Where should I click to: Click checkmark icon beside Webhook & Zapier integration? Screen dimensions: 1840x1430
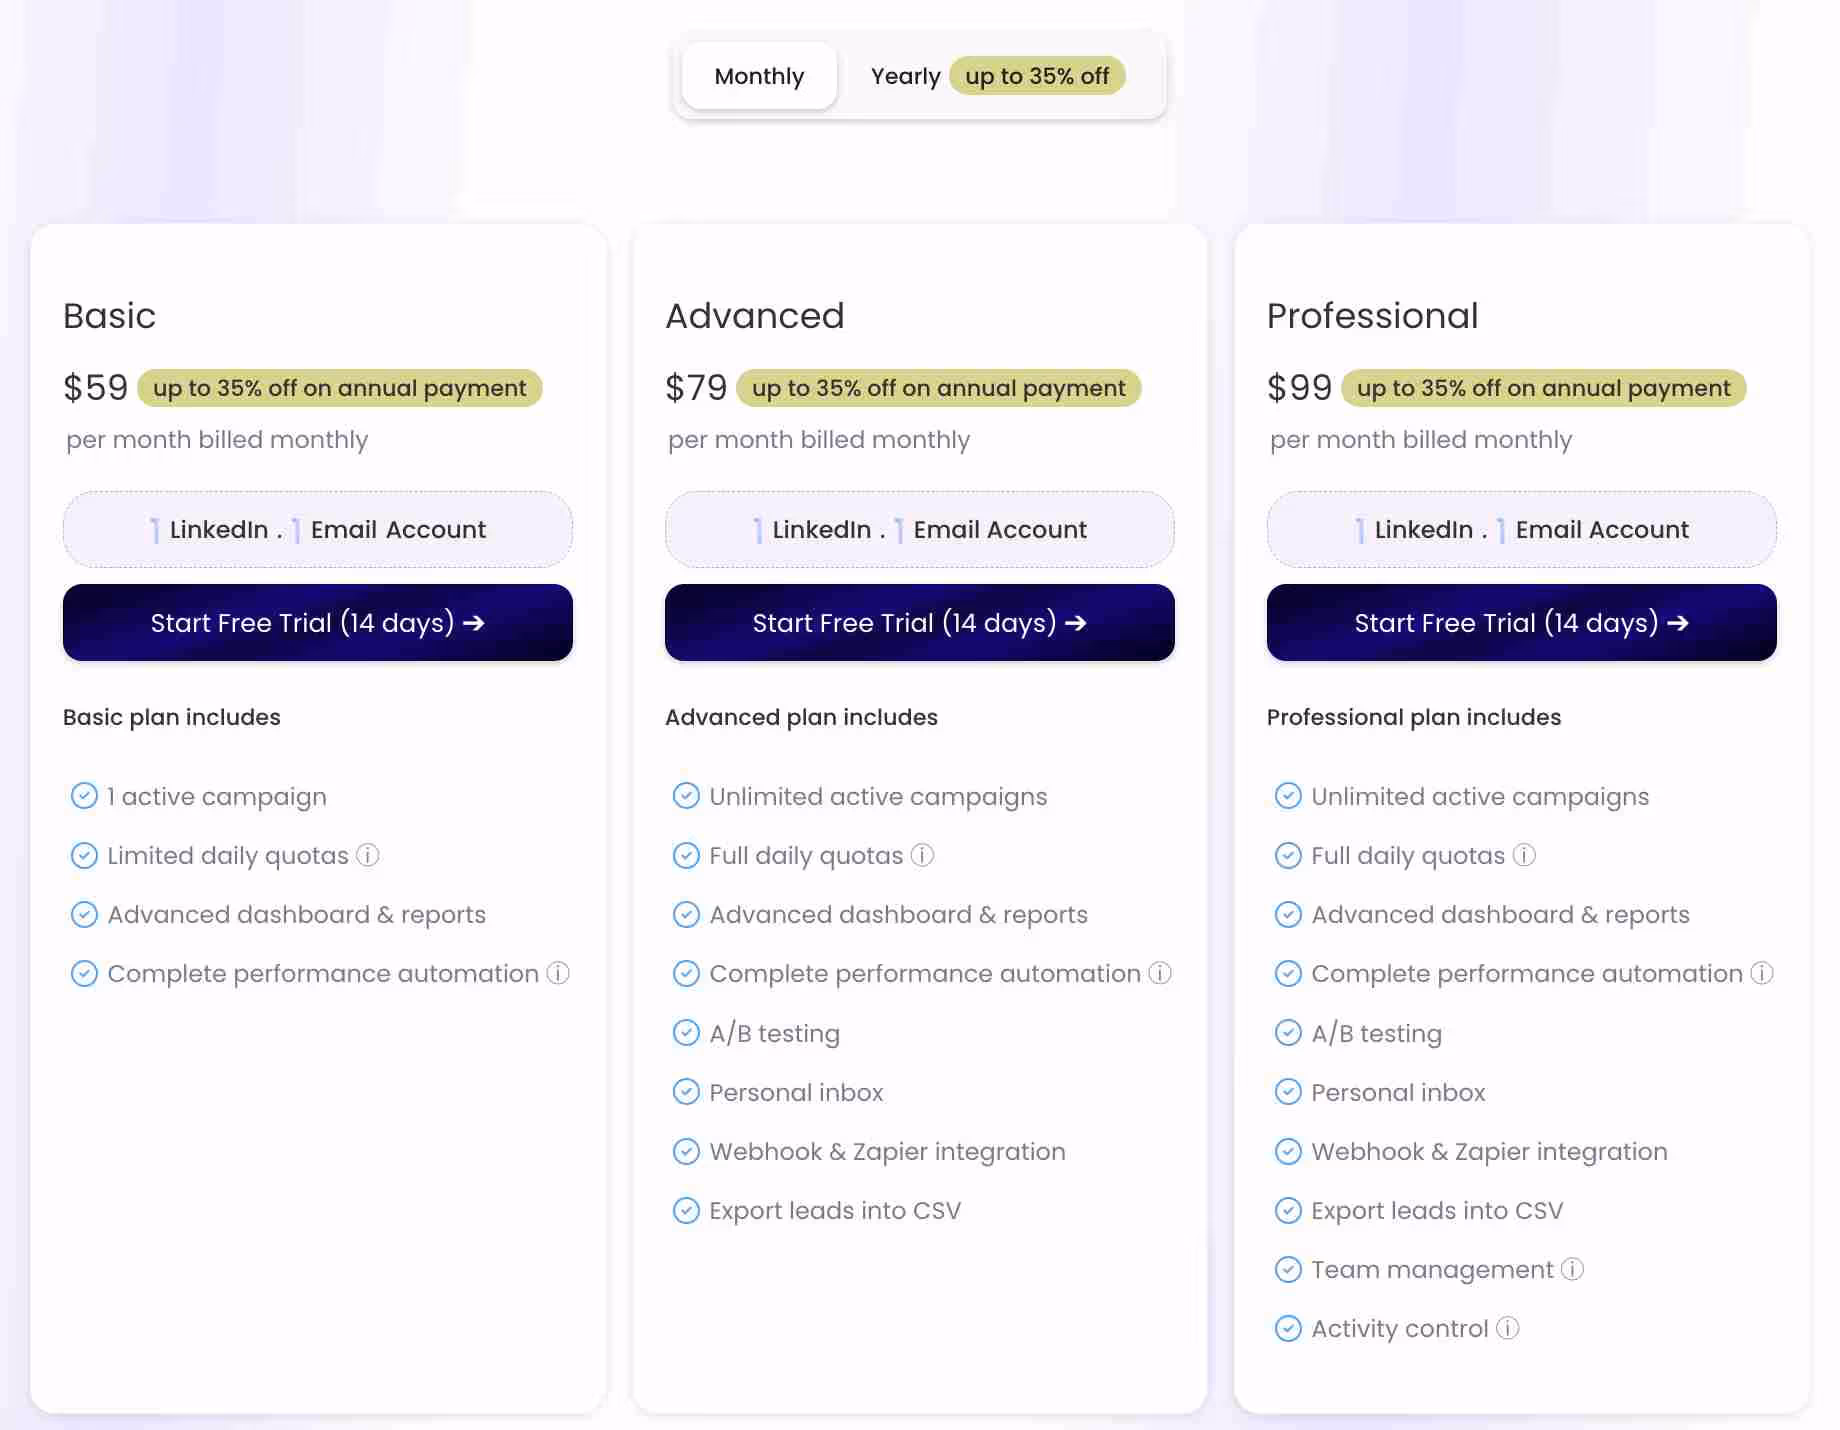point(686,1151)
